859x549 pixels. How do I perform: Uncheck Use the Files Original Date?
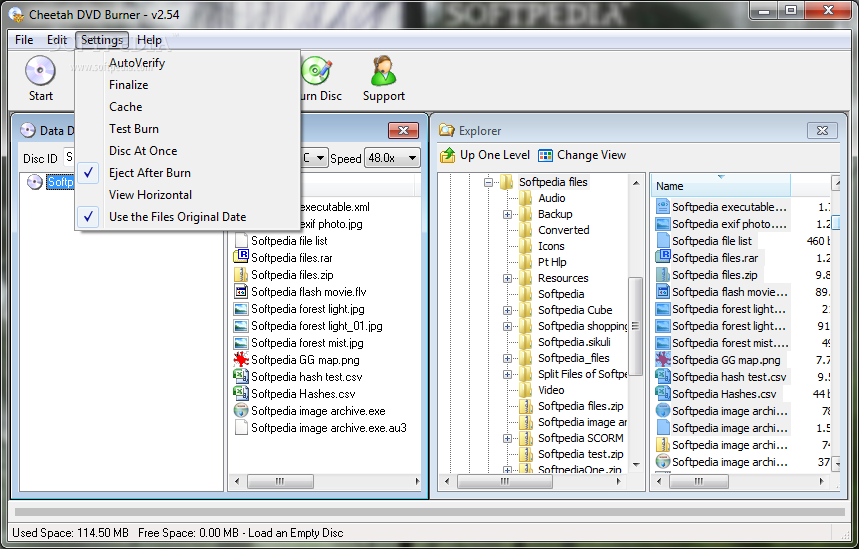(x=188, y=217)
